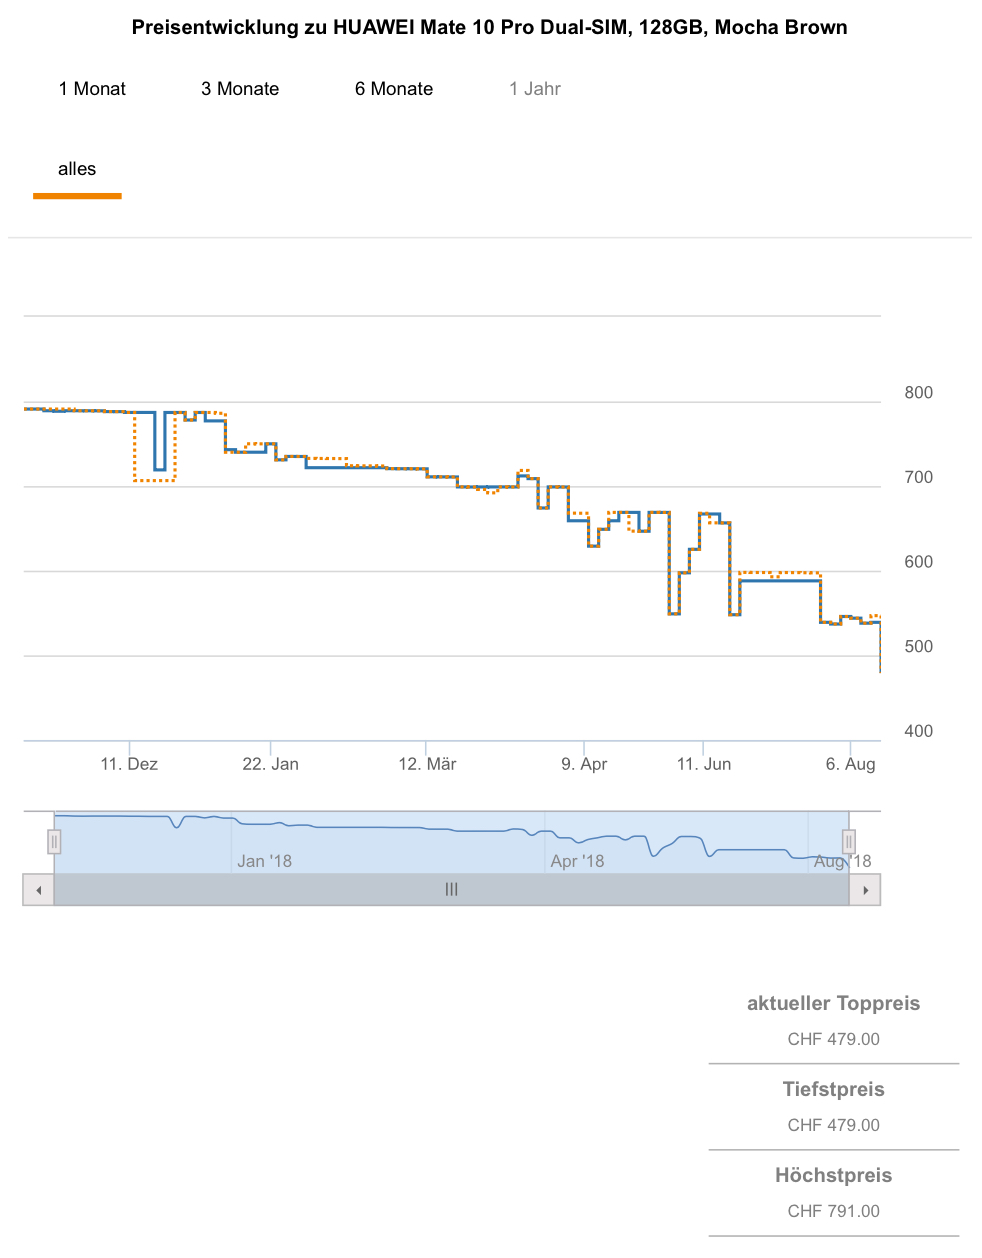982x1258 pixels.
Task: Click the aktueller Toppreis heading
Action: pos(833,1004)
